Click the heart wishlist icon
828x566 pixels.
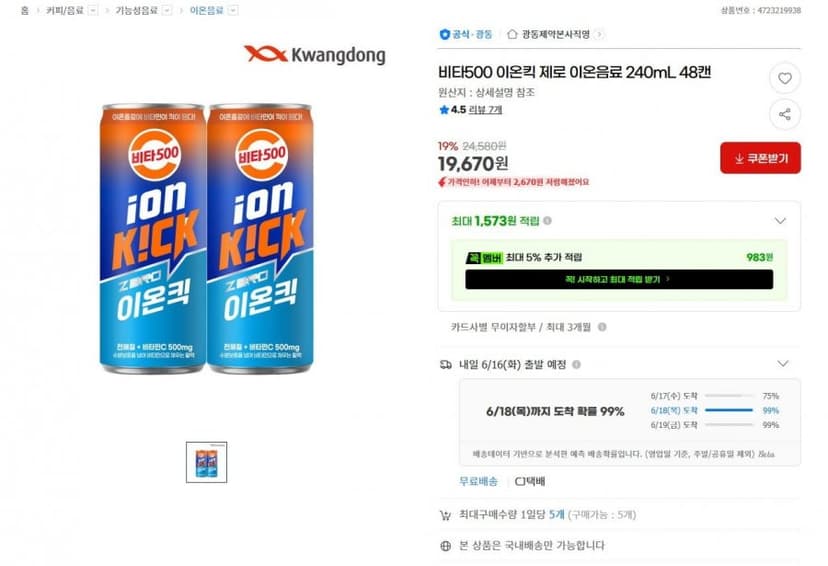tap(785, 78)
